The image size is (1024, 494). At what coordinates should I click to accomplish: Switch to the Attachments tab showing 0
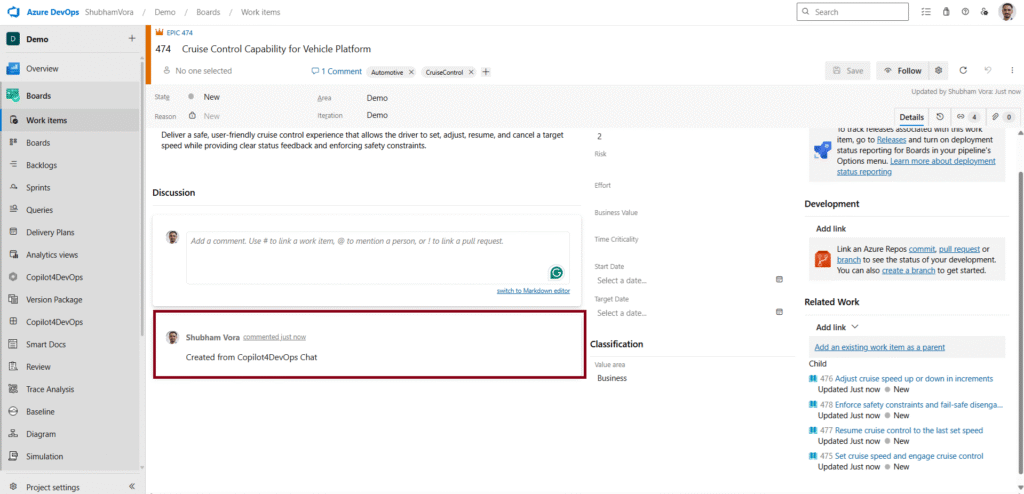tap(1002, 117)
